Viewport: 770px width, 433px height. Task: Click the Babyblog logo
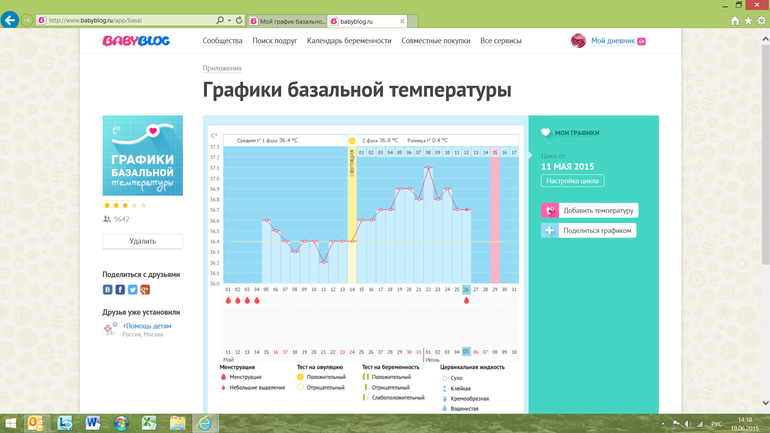click(x=136, y=41)
